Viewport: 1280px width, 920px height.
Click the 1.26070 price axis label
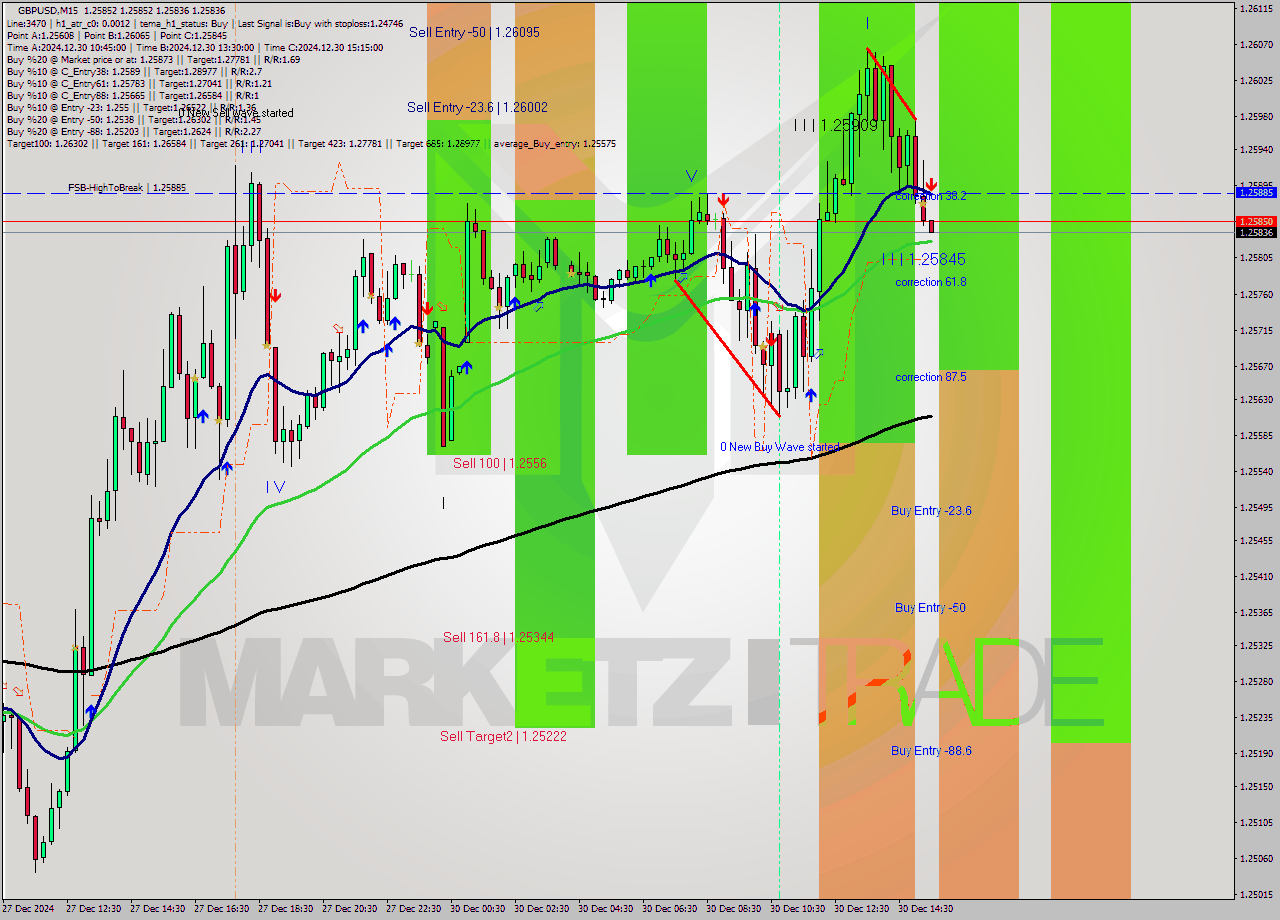click(x=1256, y=44)
